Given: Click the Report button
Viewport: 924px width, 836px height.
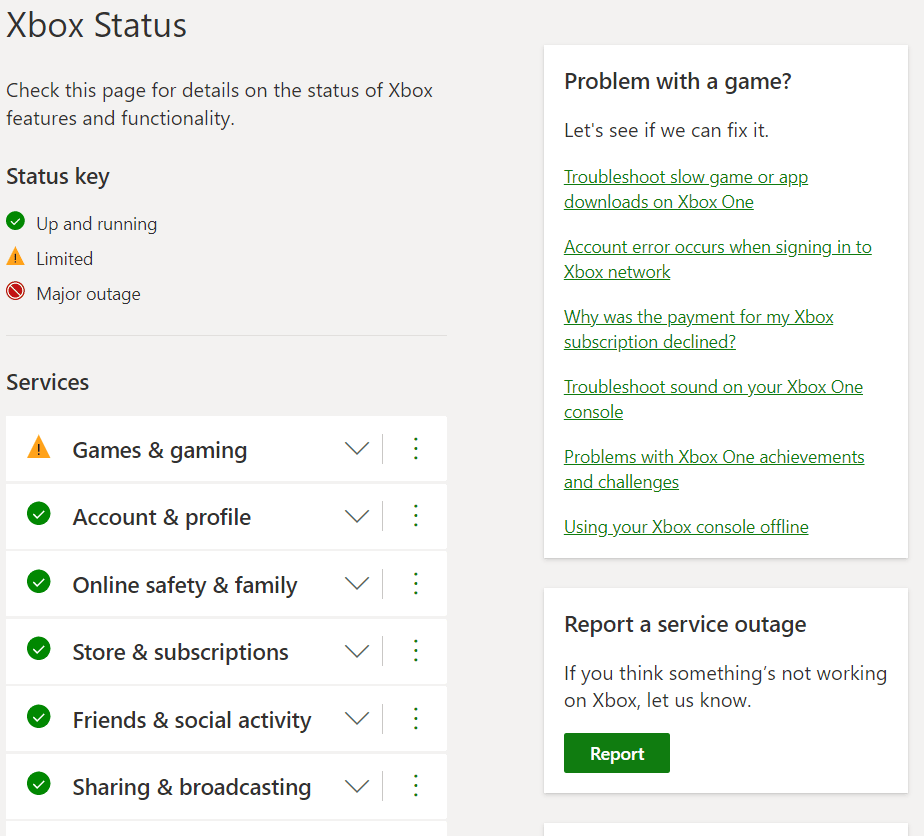Looking at the screenshot, I should coord(616,753).
